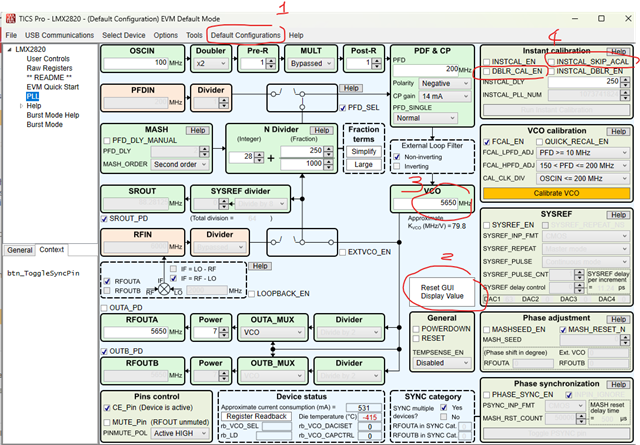The image size is (640, 445).
Task: Enable the POWERDOWN checkbox
Action: [416, 329]
